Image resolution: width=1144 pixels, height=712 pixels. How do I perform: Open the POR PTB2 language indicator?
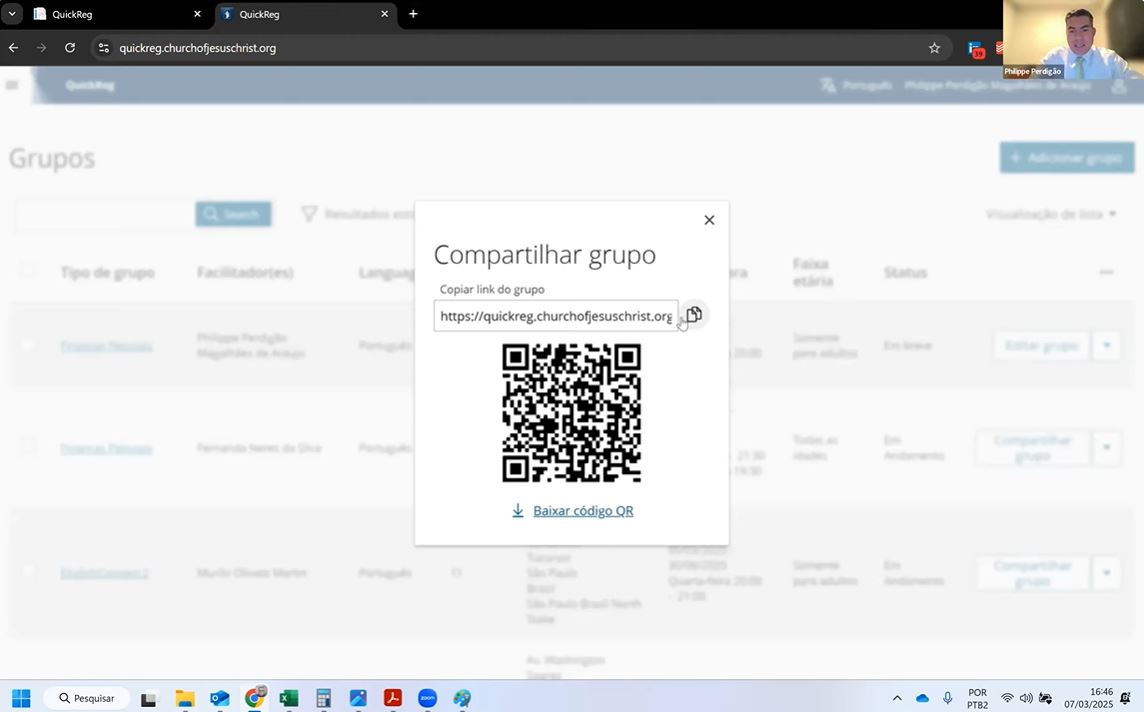(x=978, y=698)
